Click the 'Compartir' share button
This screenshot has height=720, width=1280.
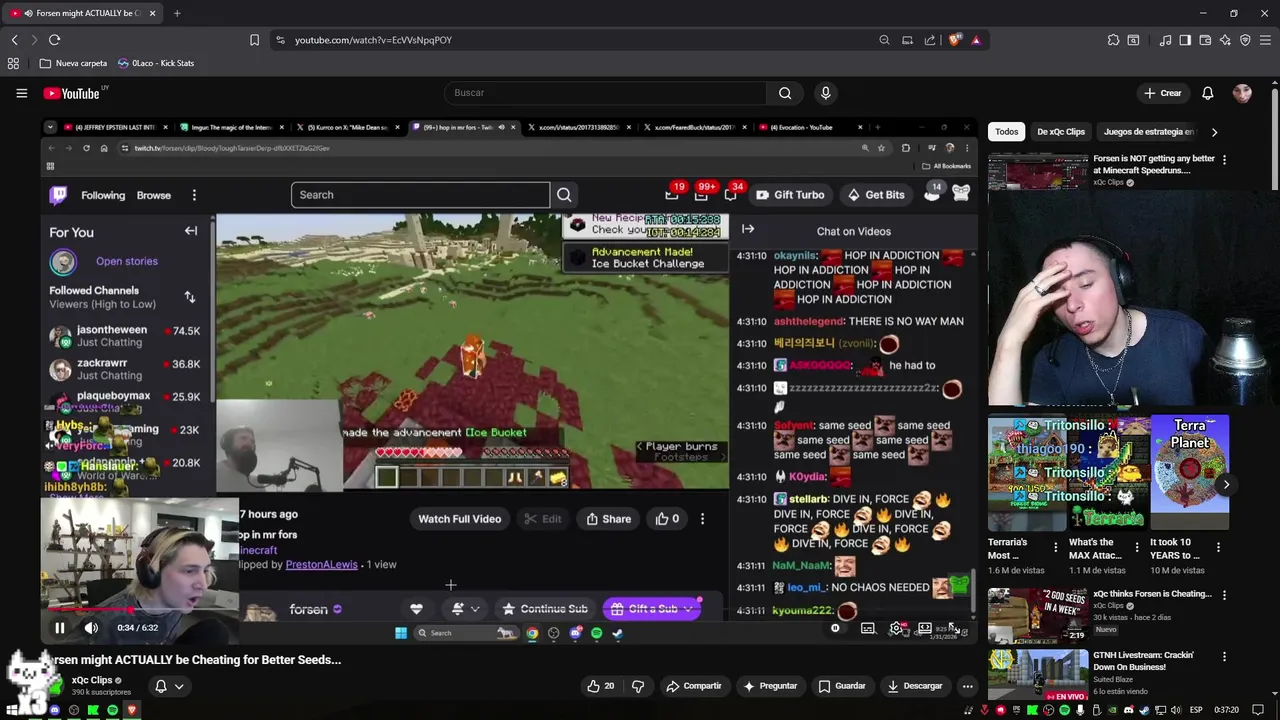tap(693, 686)
